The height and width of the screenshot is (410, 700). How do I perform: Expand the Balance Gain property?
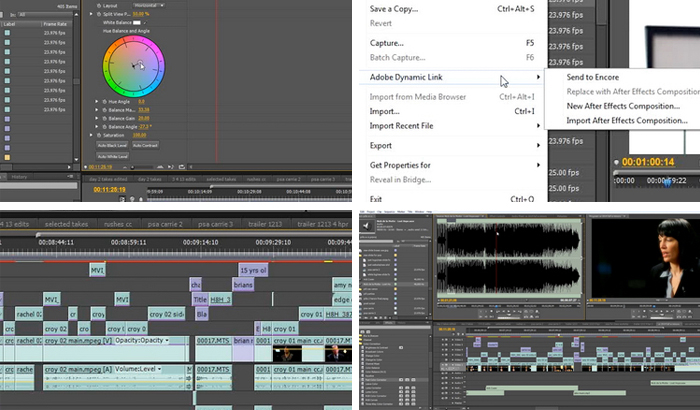coord(97,118)
